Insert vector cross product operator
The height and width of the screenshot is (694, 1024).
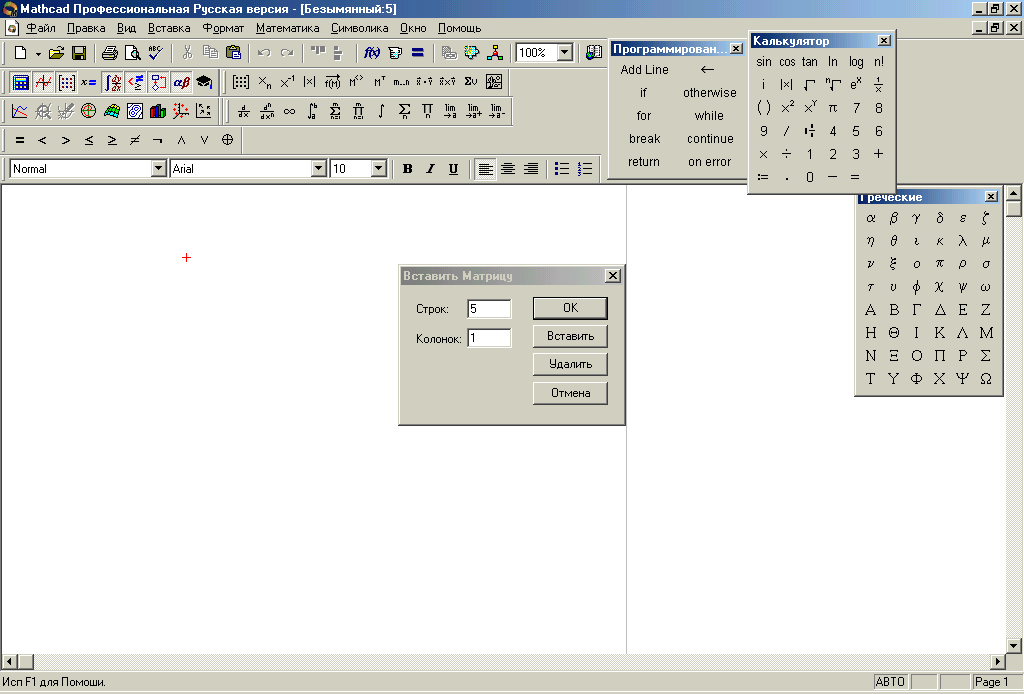447,82
